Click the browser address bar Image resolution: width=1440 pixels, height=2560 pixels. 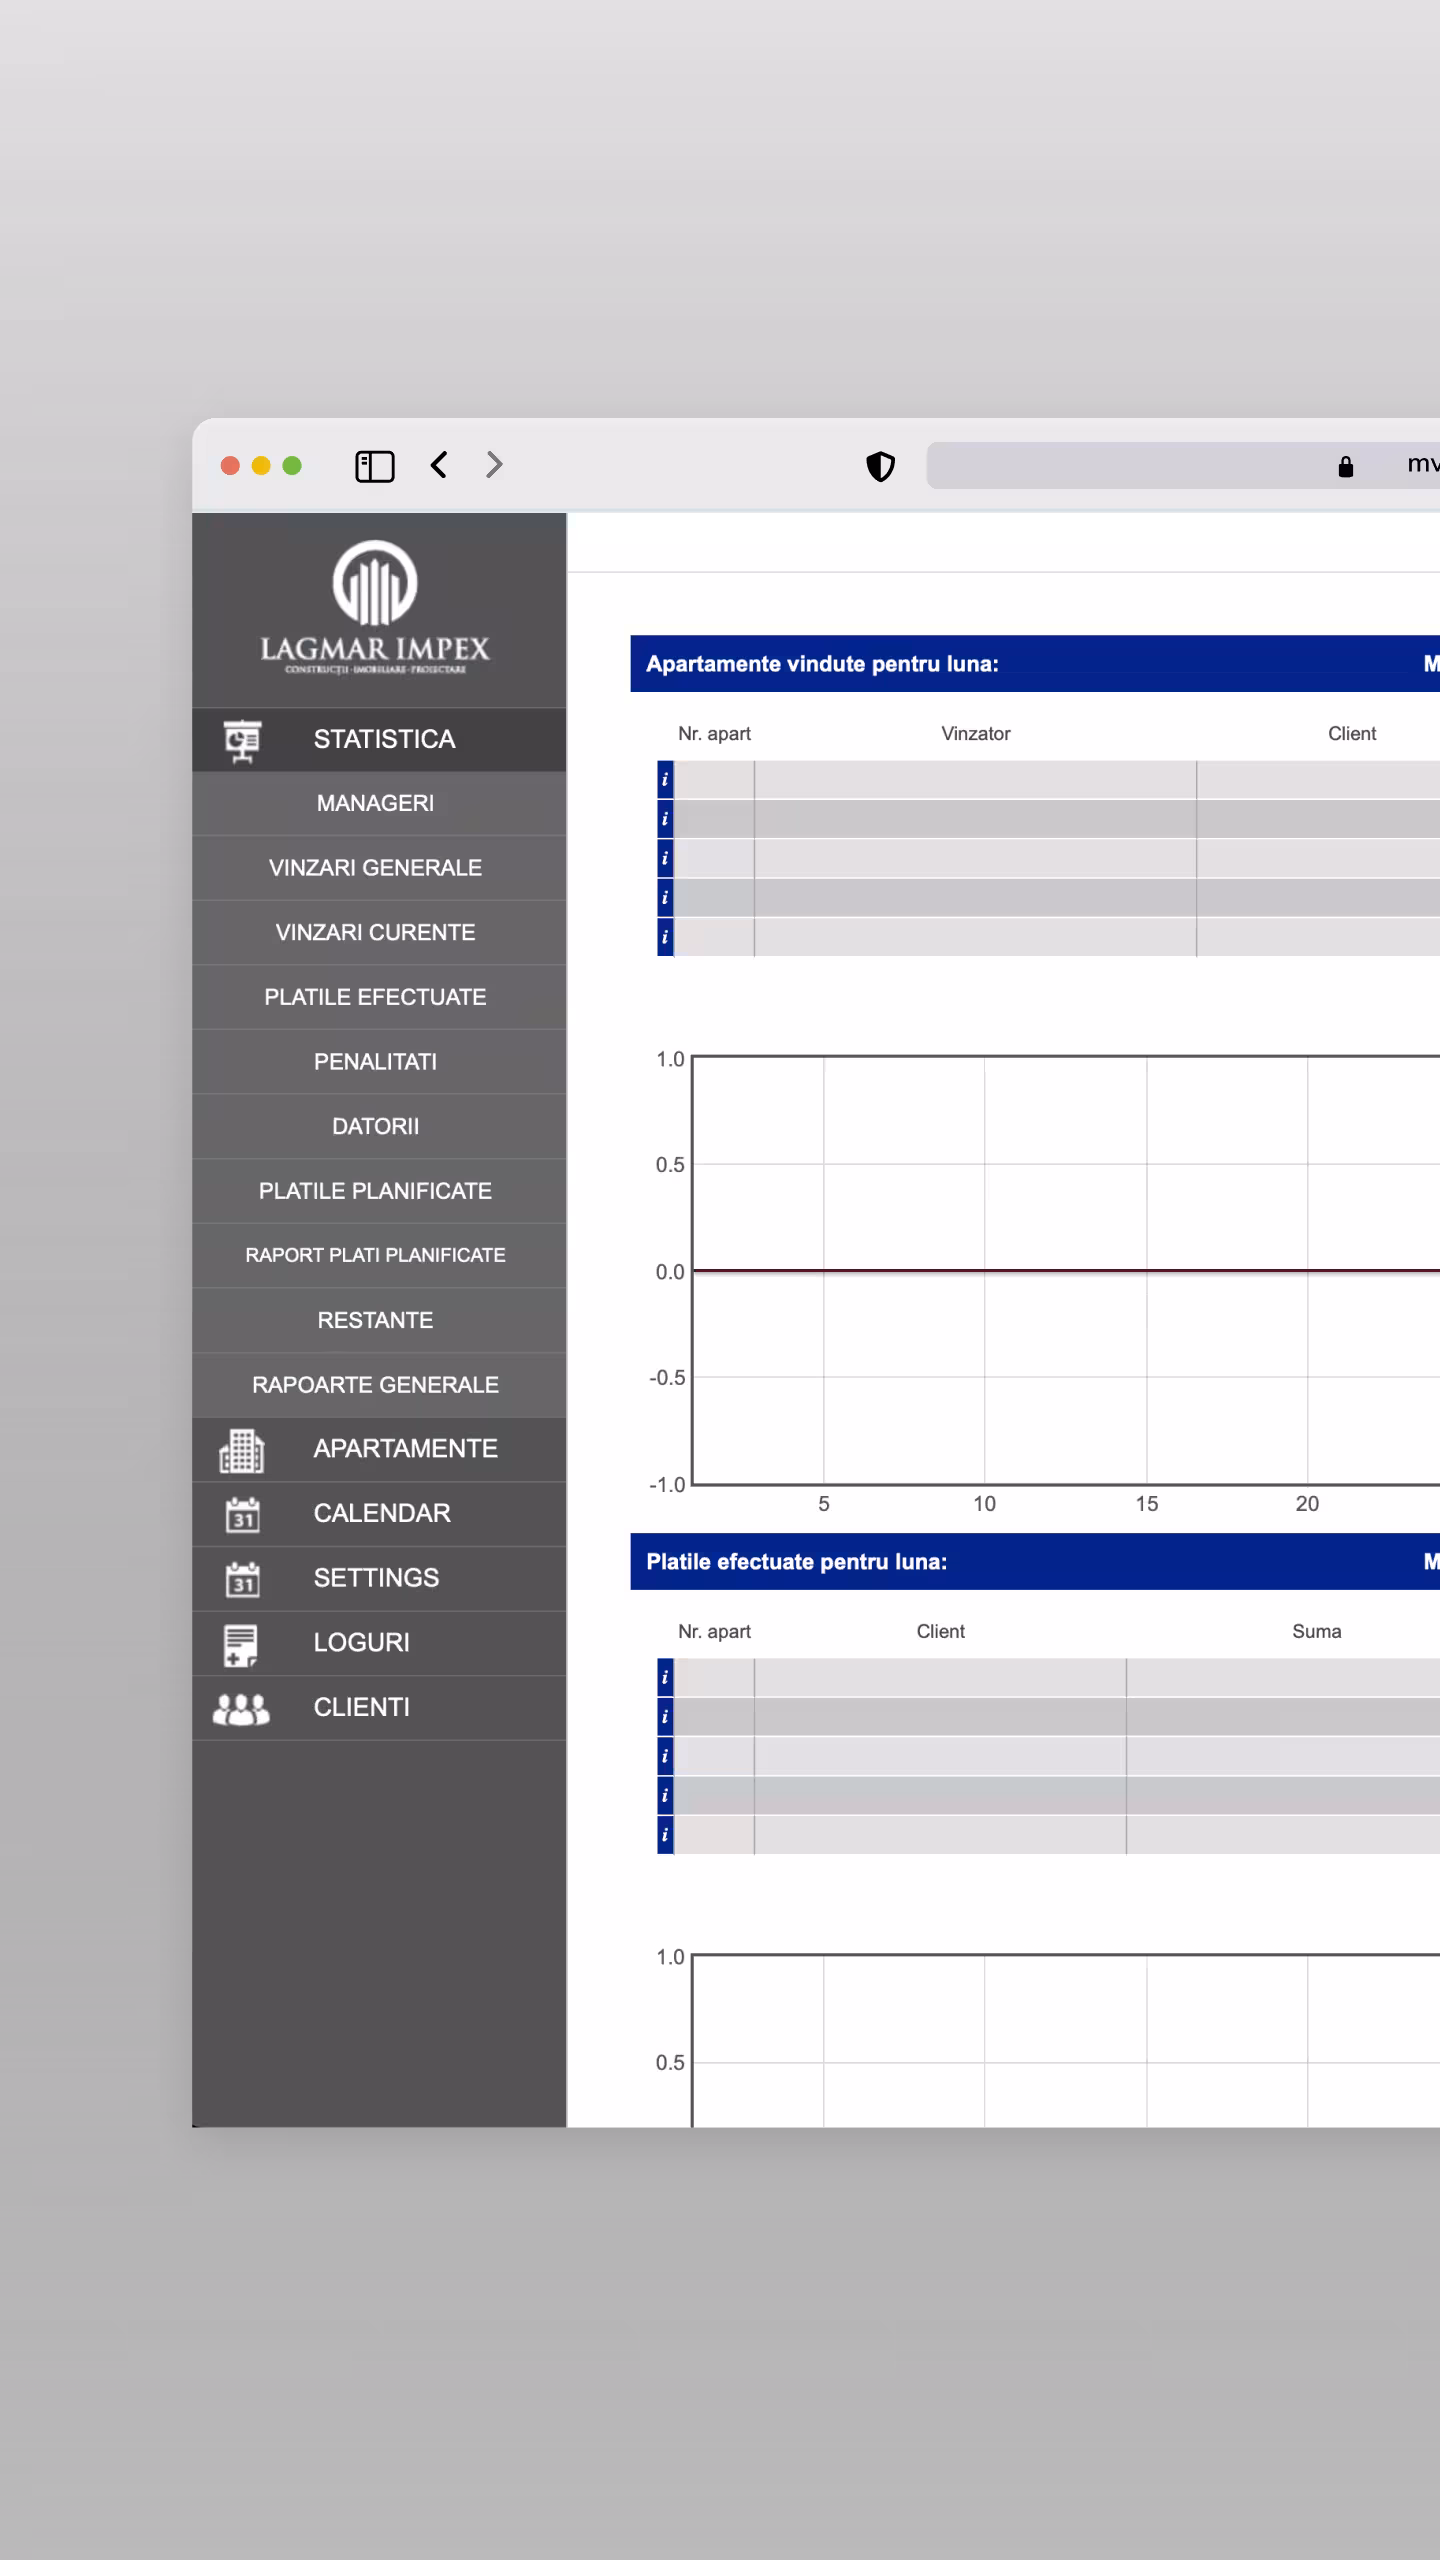point(1183,466)
